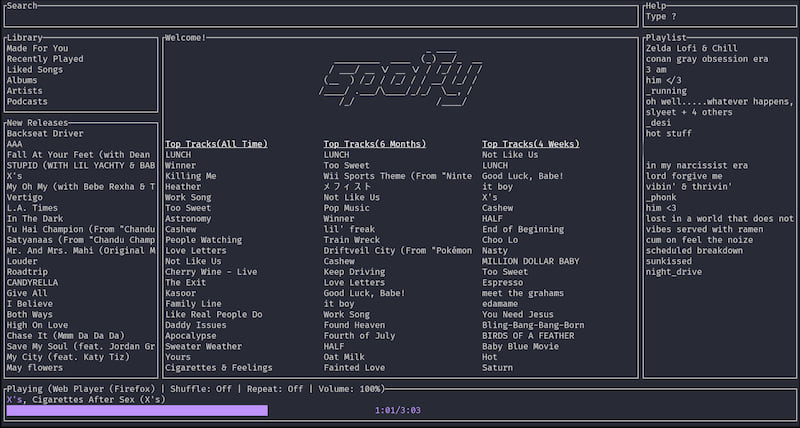This screenshot has width=800, height=428.
Task: Select BIRDS OF A FEATHER track
Action: point(528,336)
